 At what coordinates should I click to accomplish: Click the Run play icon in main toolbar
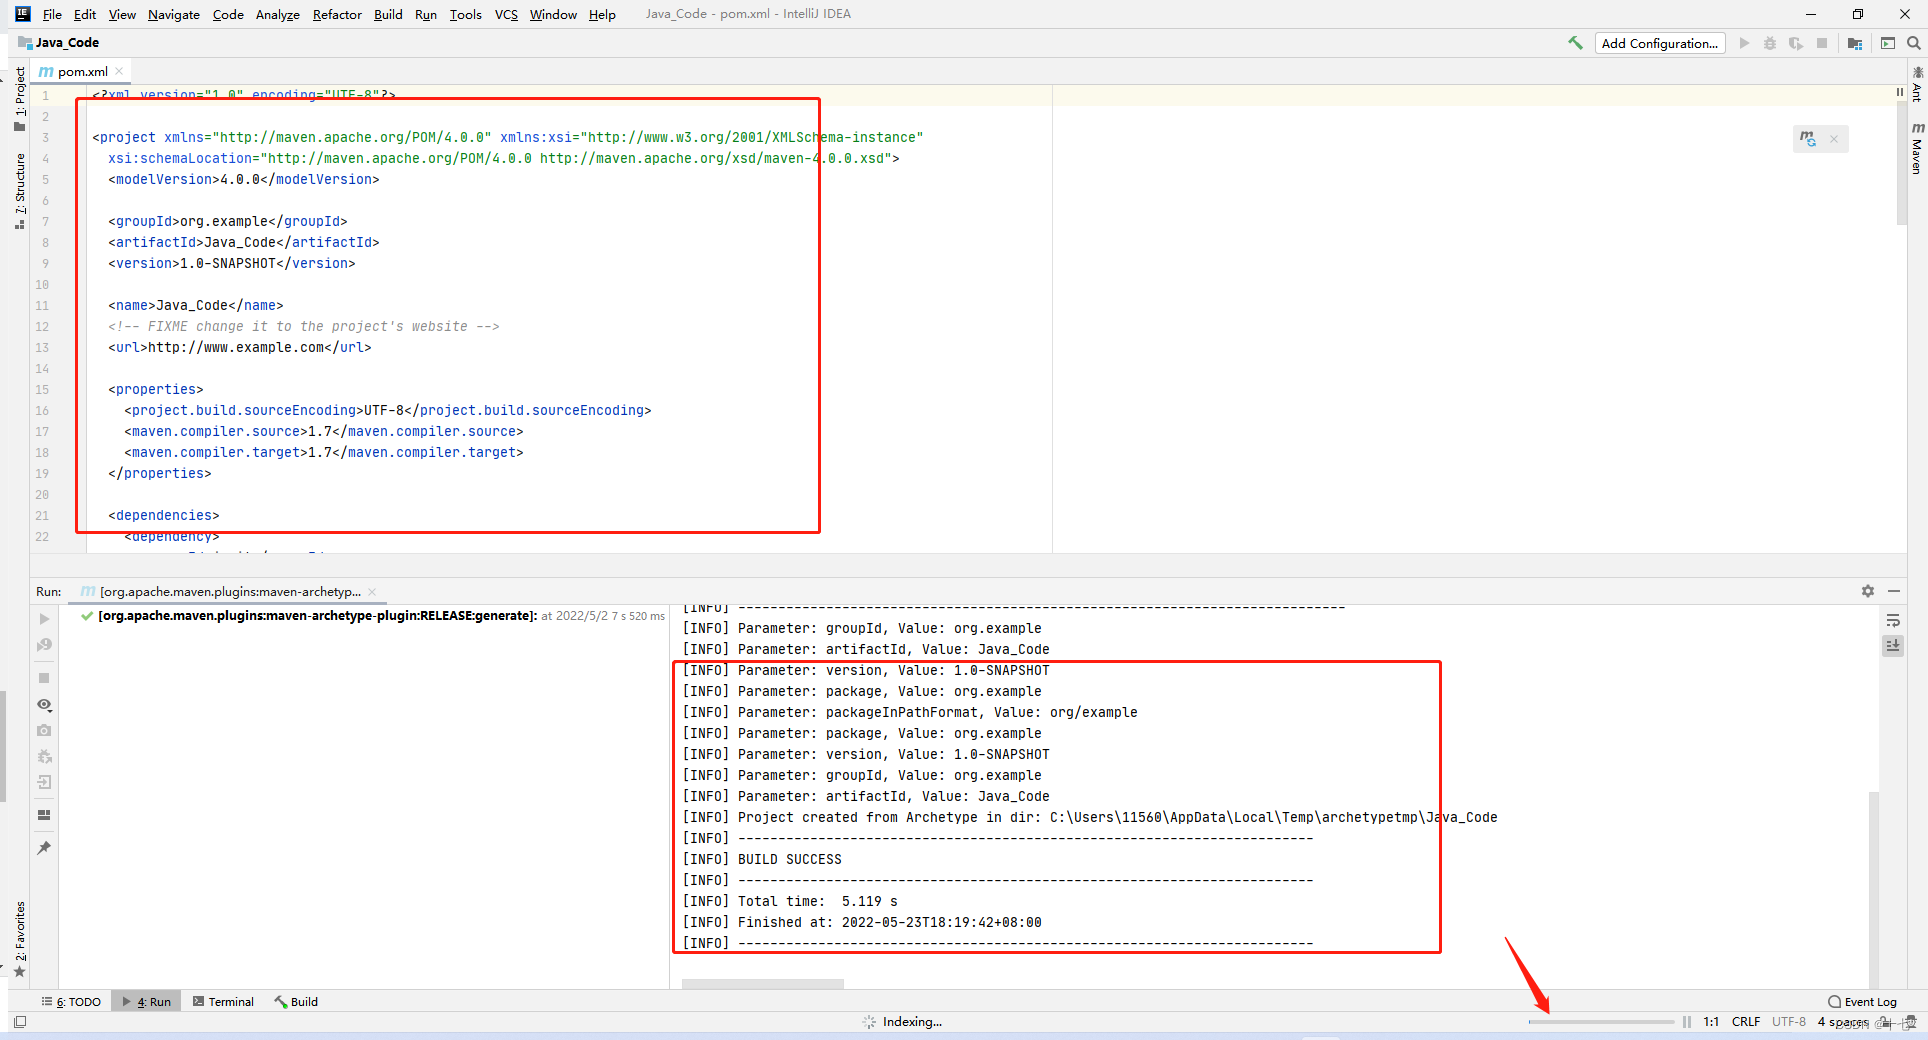1744,43
